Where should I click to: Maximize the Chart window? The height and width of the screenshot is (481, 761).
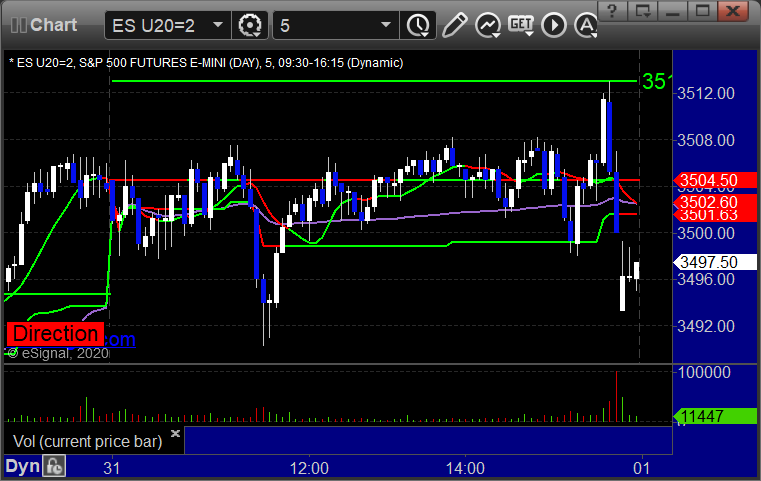coord(702,11)
